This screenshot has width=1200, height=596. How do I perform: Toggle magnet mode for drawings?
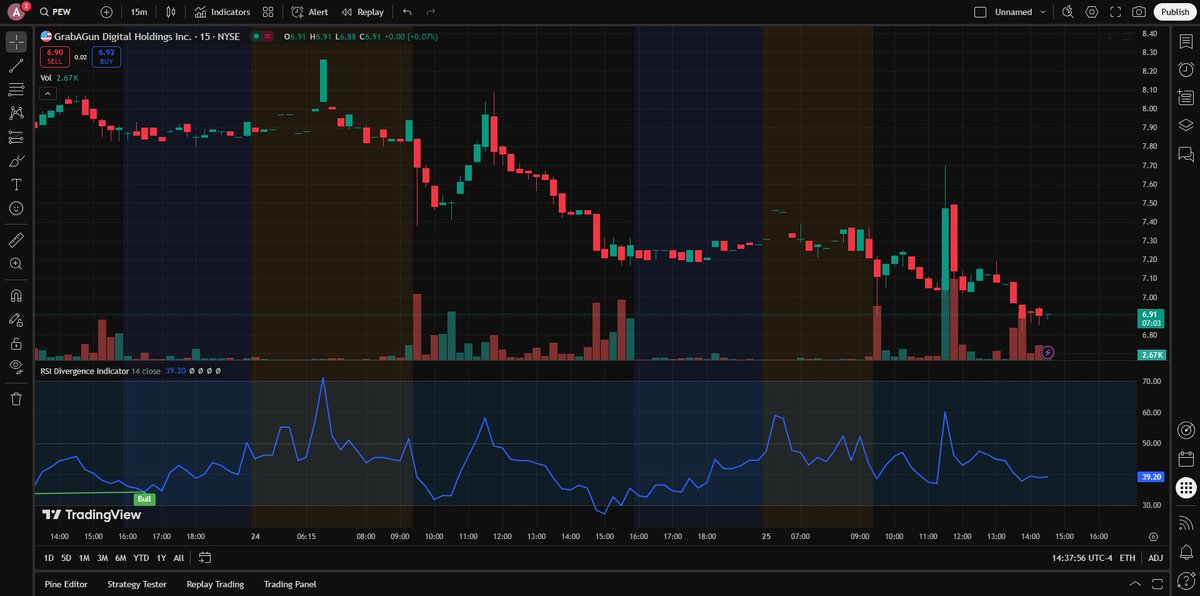tap(16, 296)
